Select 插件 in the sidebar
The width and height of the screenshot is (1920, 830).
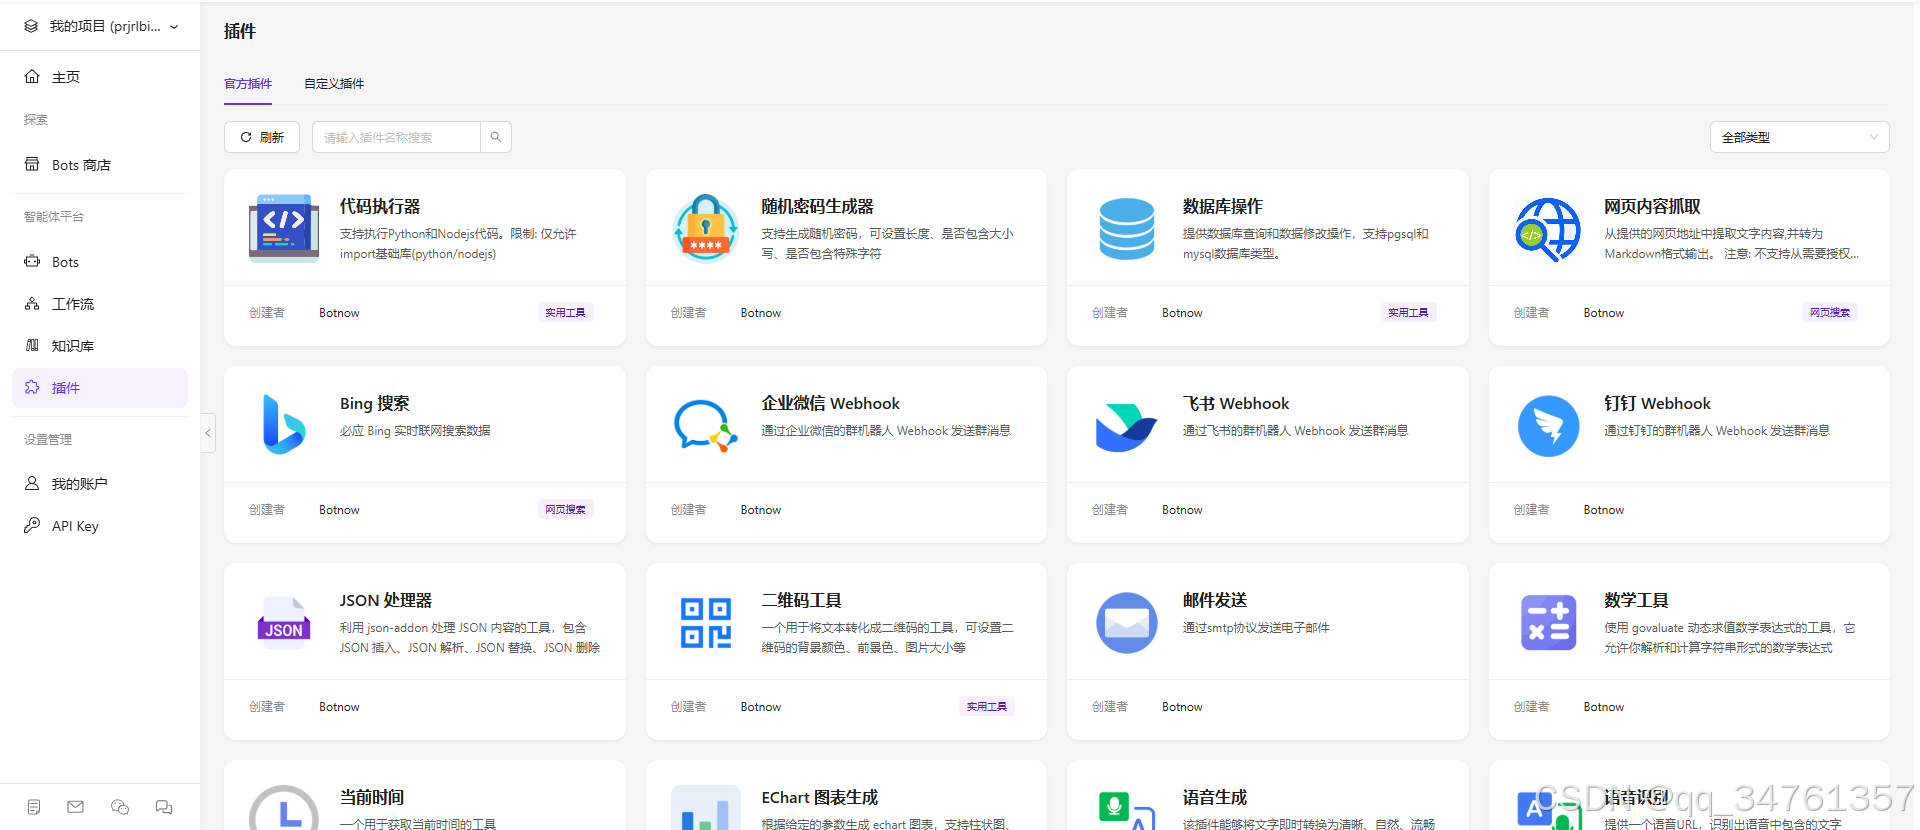(x=100, y=388)
